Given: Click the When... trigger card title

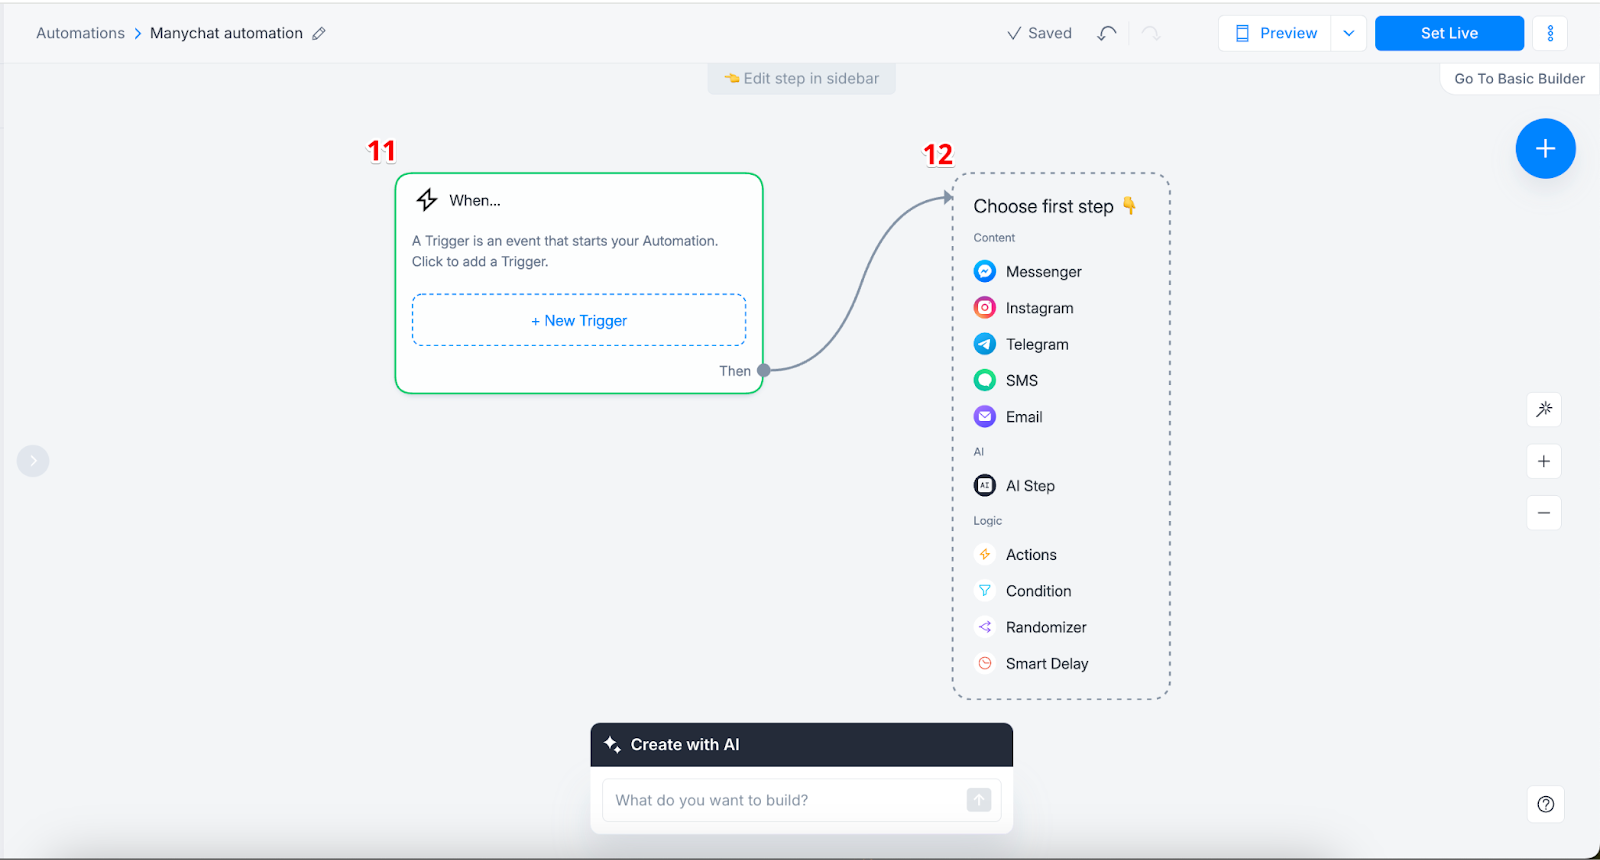Looking at the screenshot, I should pyautogui.click(x=475, y=200).
